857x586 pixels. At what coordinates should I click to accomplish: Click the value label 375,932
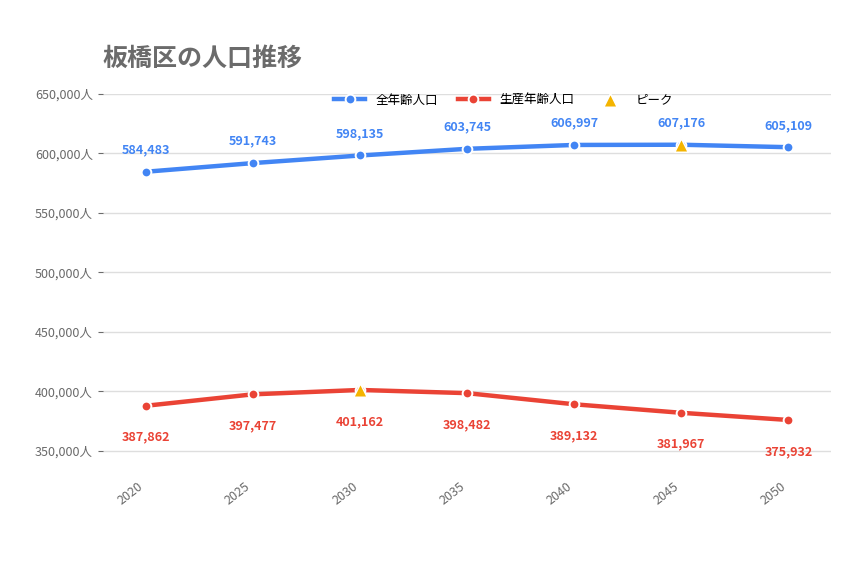point(788,452)
